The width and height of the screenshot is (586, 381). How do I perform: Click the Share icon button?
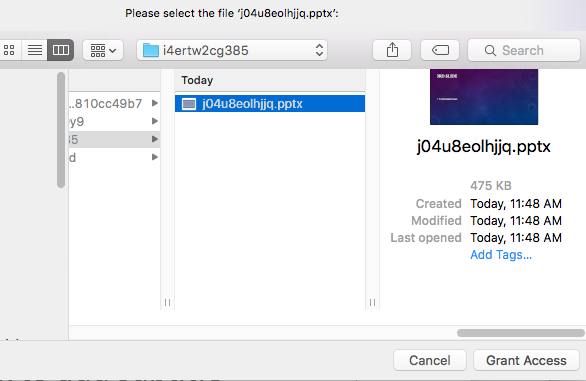(x=392, y=50)
